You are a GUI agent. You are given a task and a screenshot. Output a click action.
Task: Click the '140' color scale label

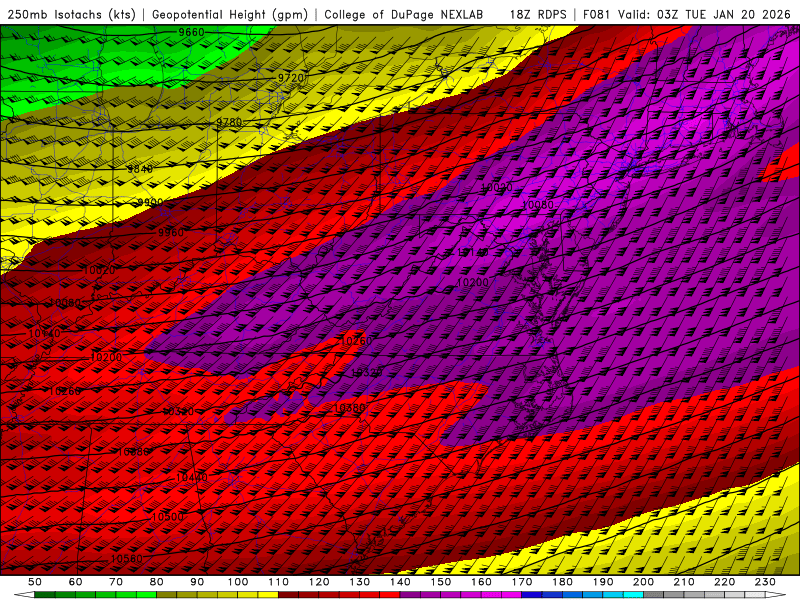[x=400, y=582]
